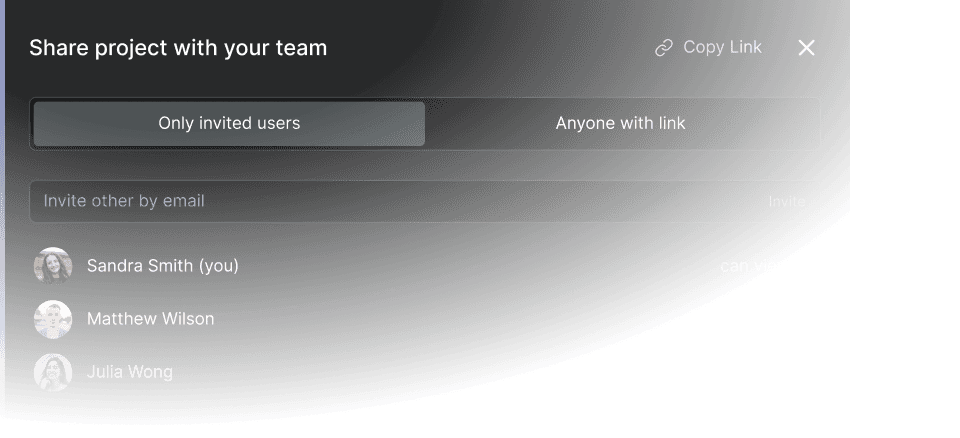Choose the Julia Wong member name
This screenshot has width=960, height=438.
pyautogui.click(x=130, y=372)
